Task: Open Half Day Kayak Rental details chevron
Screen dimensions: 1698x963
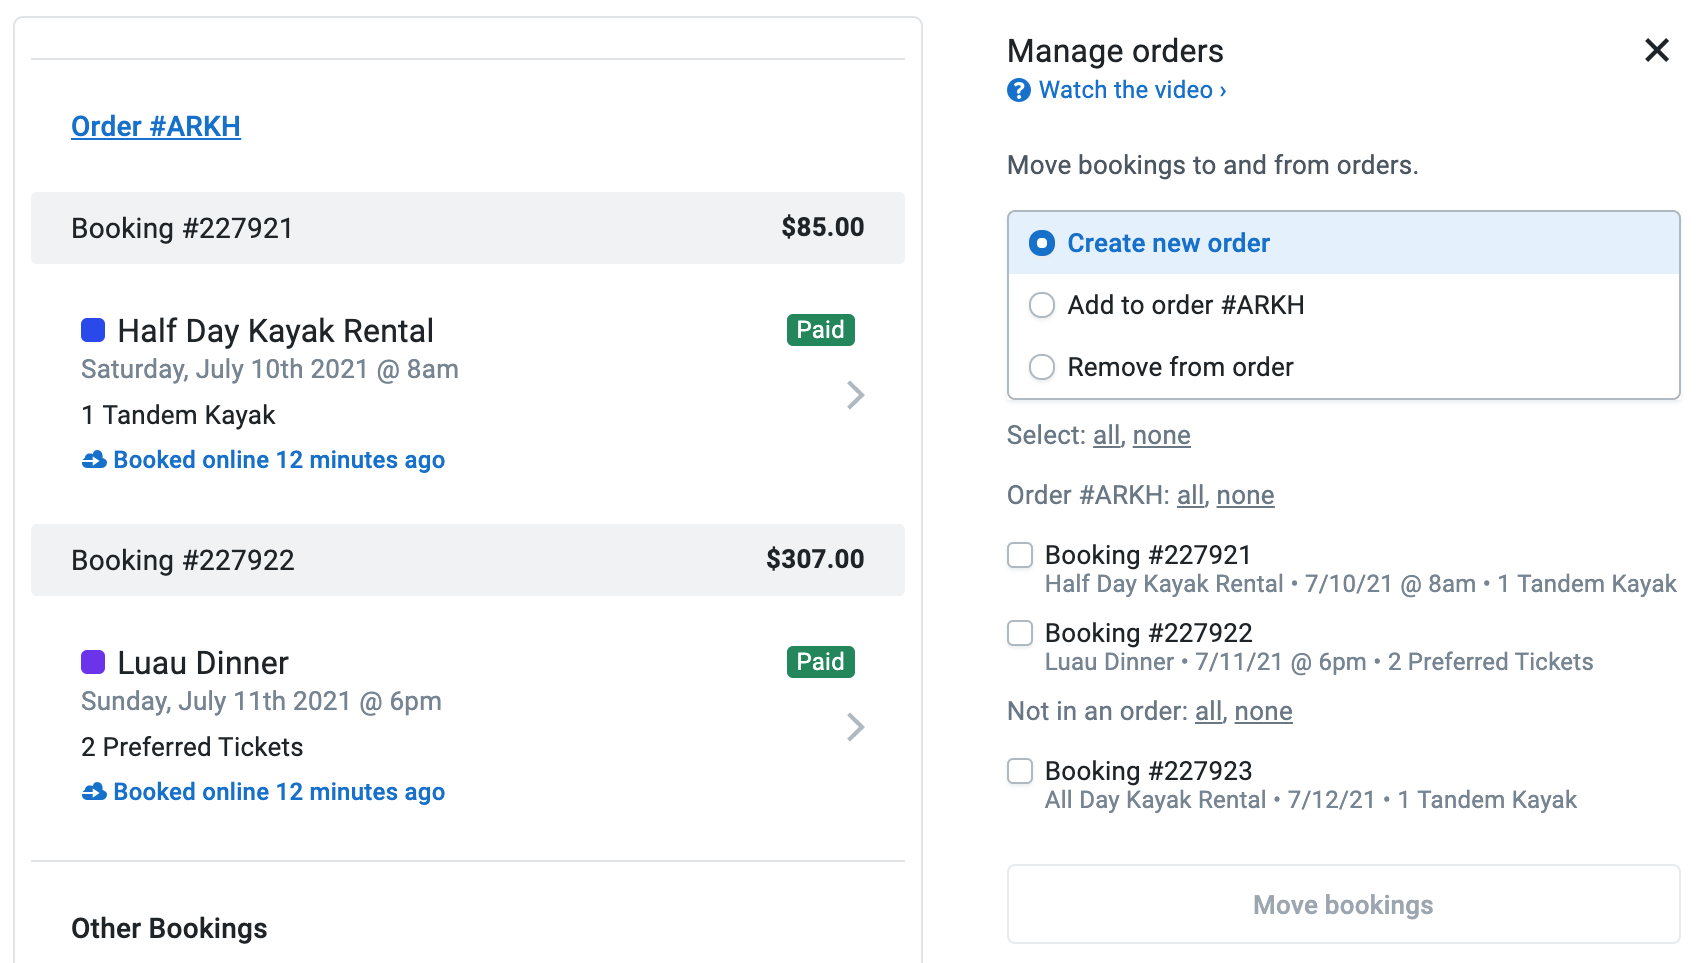Action: click(855, 395)
